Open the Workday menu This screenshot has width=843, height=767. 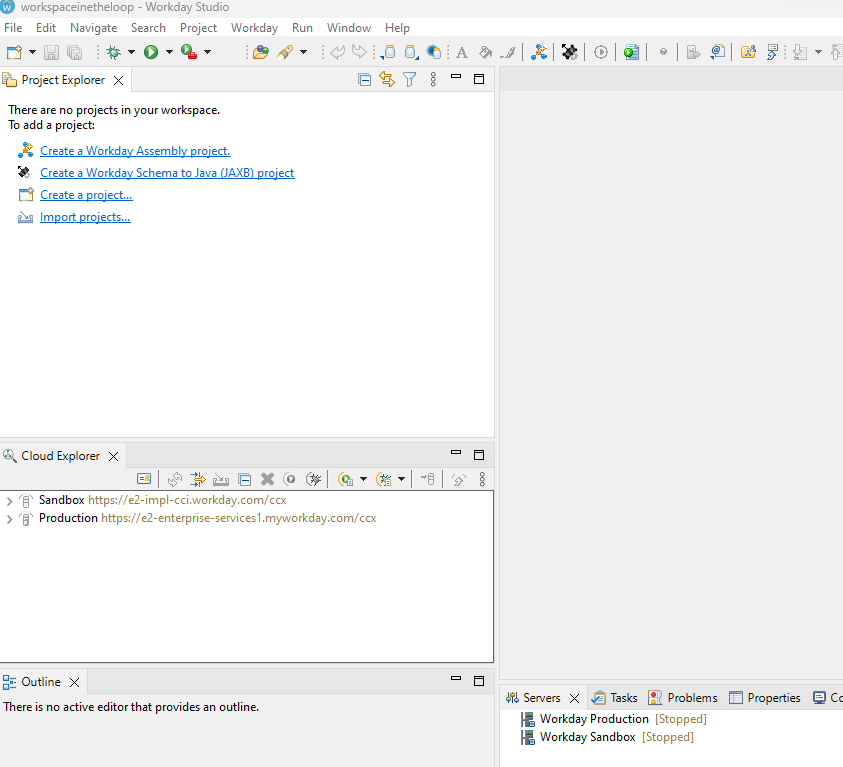click(x=254, y=27)
